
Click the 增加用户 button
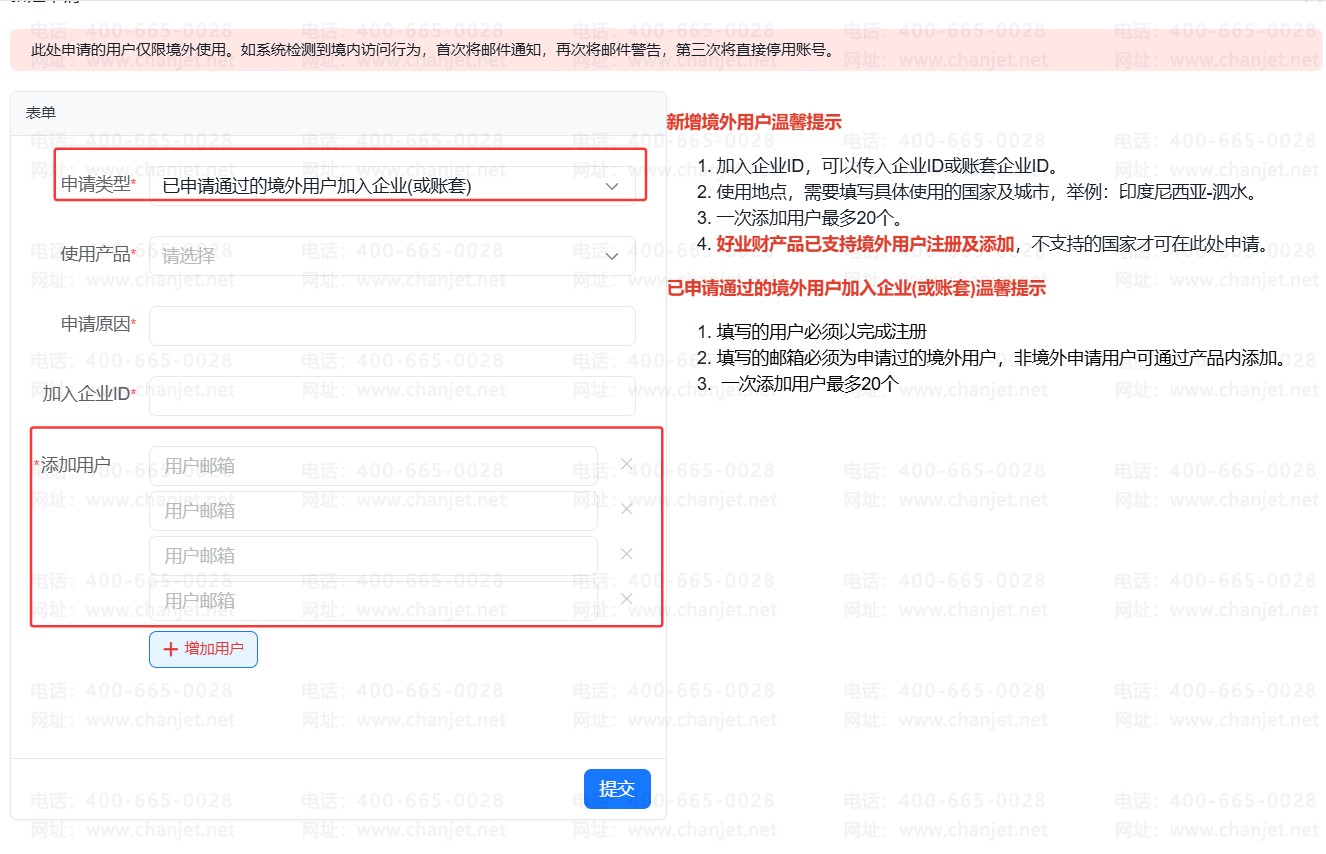204,648
